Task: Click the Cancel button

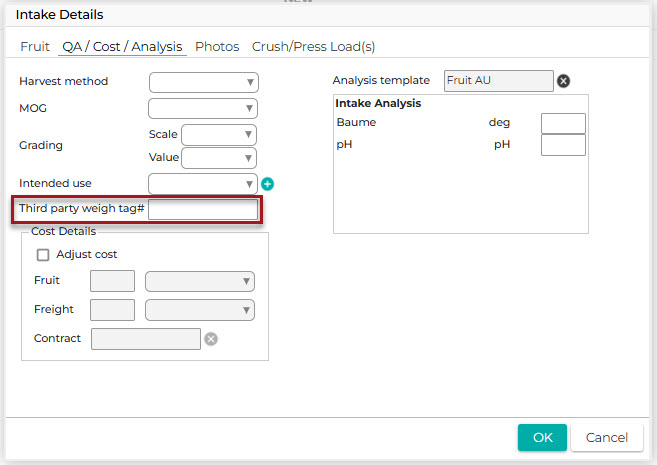Action: coord(606,437)
